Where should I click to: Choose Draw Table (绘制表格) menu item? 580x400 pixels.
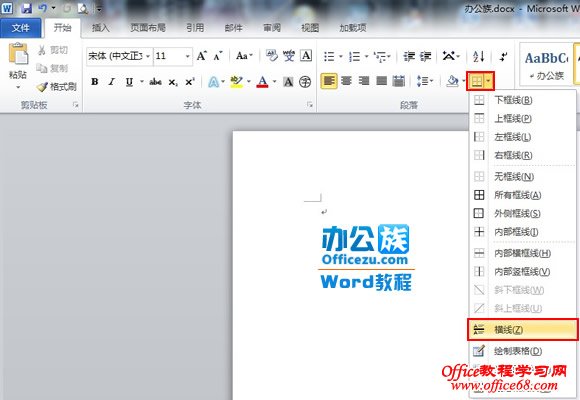(x=522, y=351)
